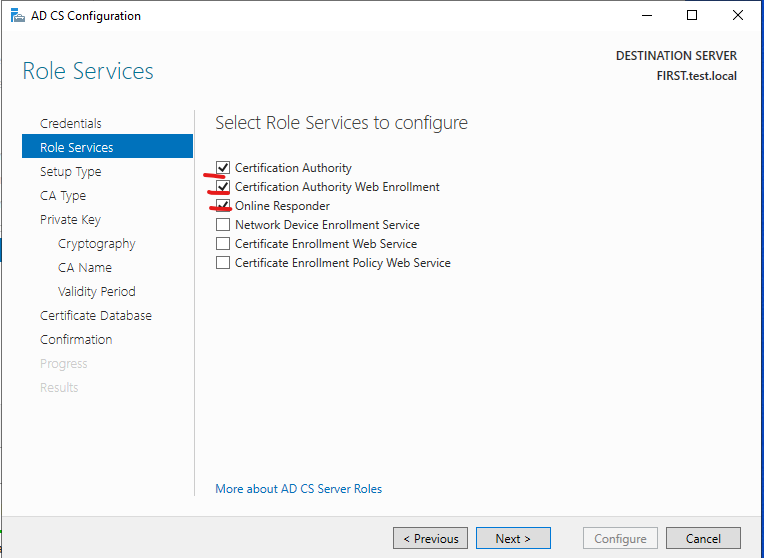Viewport: 764px width, 558px height.
Task: Go to the Credentials step
Action: (71, 123)
